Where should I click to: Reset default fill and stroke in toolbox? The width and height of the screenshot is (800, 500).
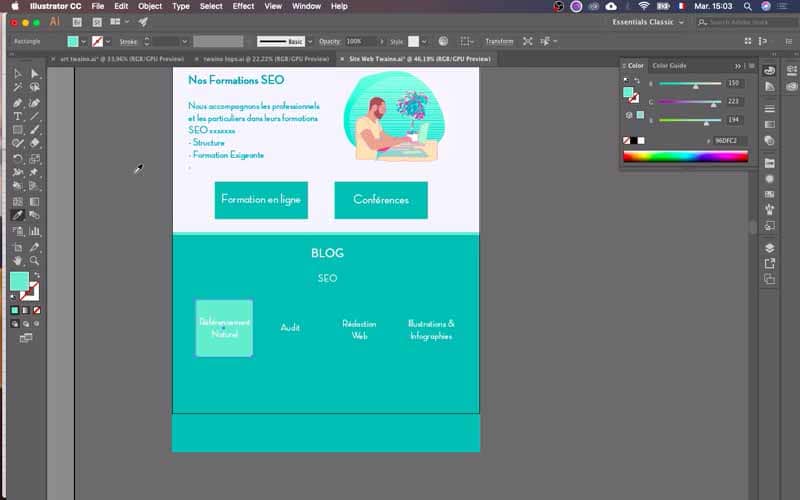[x=13, y=296]
